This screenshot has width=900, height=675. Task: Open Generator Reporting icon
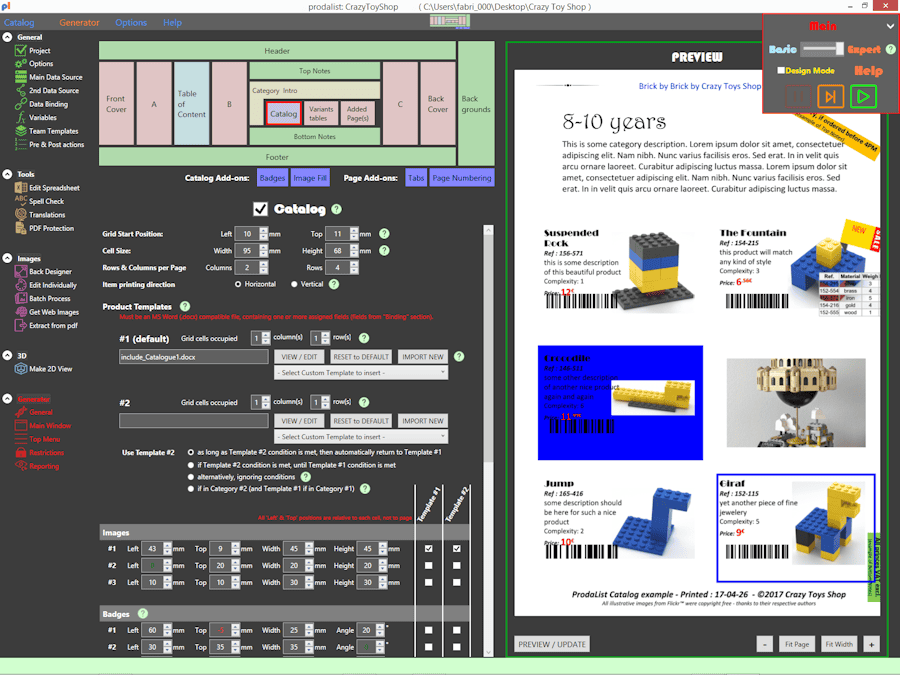coord(21,466)
